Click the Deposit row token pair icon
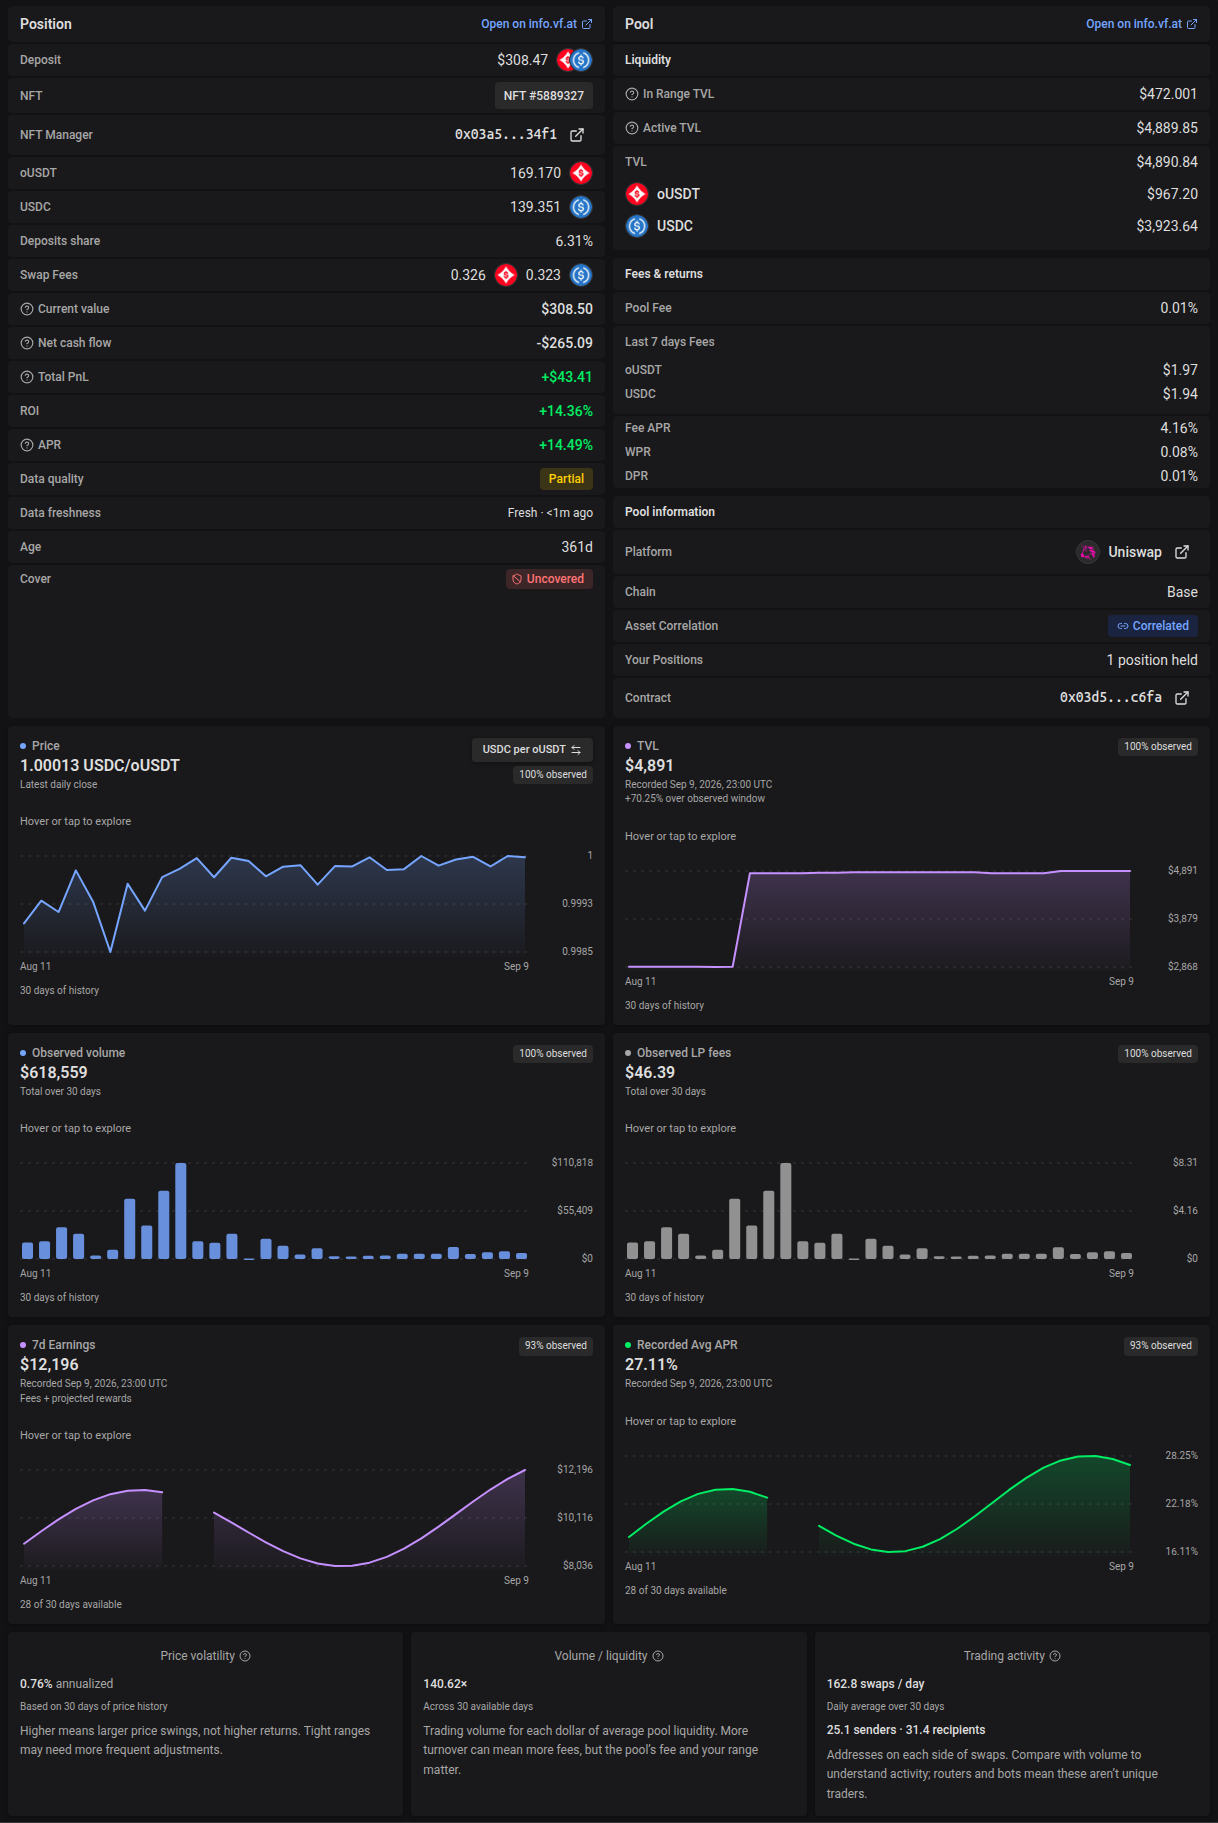This screenshot has height=1823, width=1218. coord(575,60)
